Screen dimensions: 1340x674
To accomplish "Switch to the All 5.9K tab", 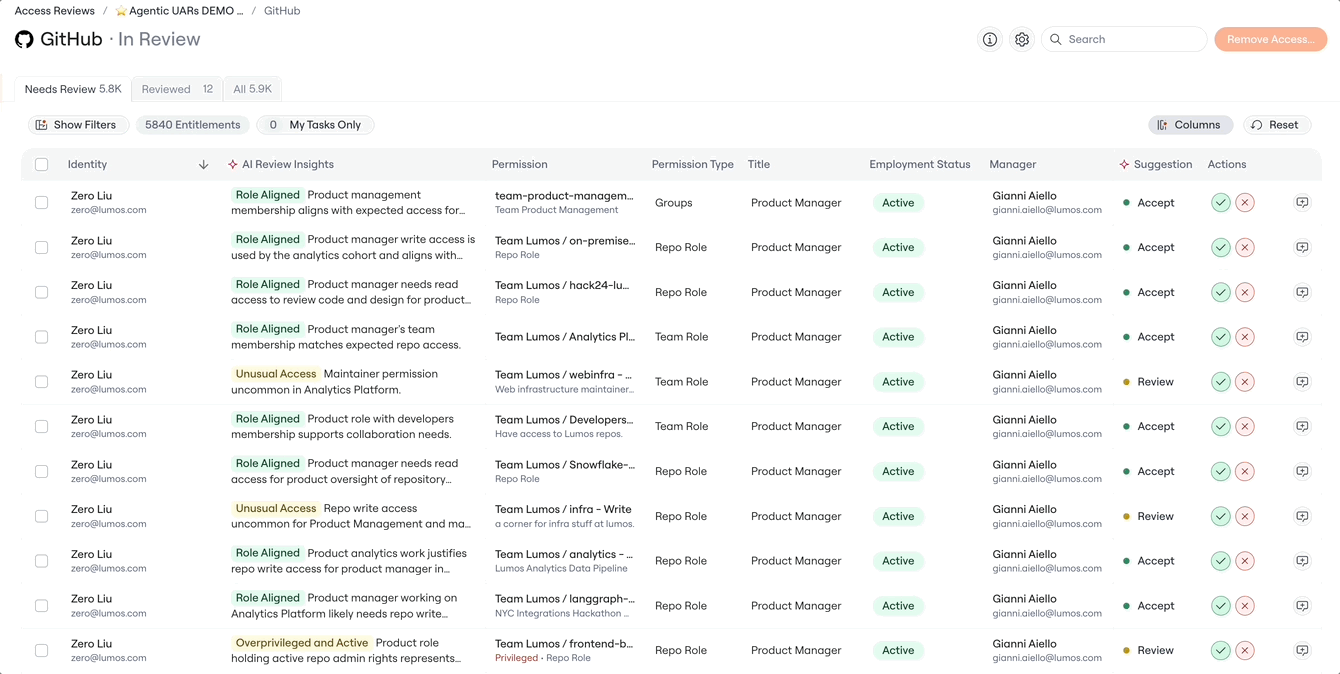I will (x=252, y=89).
